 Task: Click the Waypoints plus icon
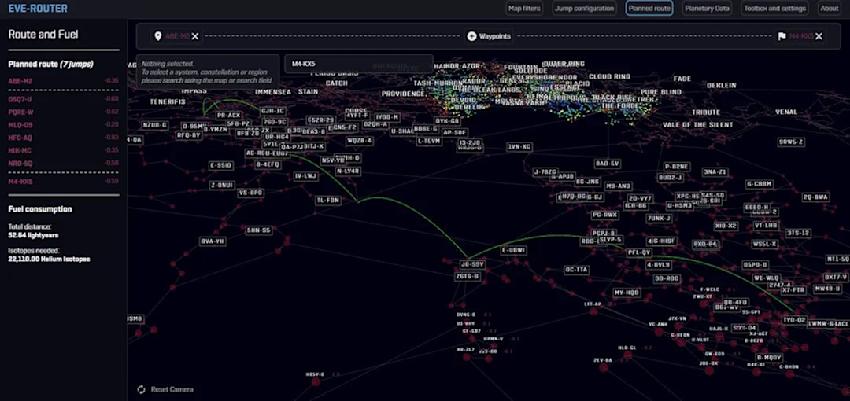click(x=472, y=36)
